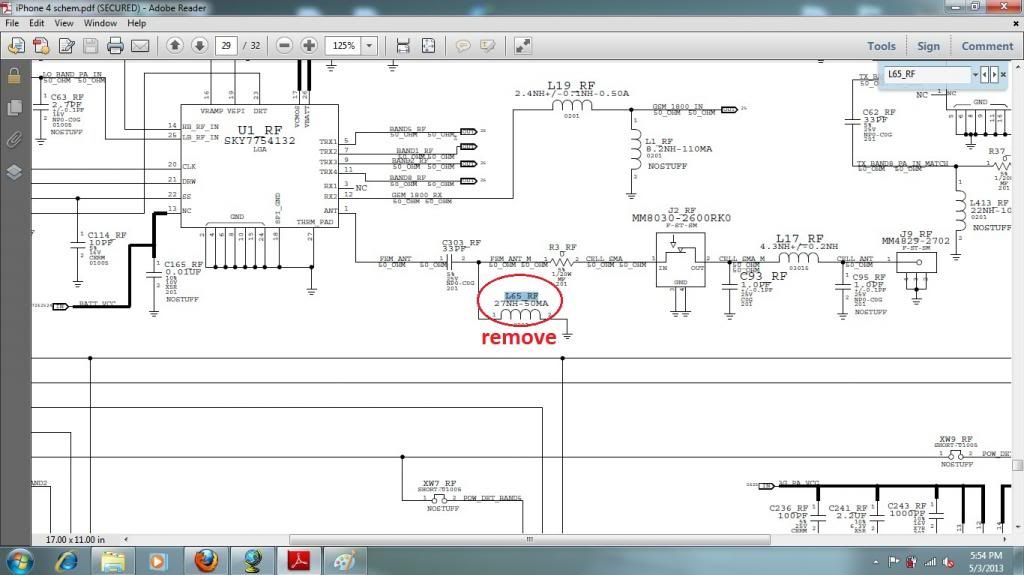Toggle fit one full page view
1024x575 pixels.
coord(428,46)
